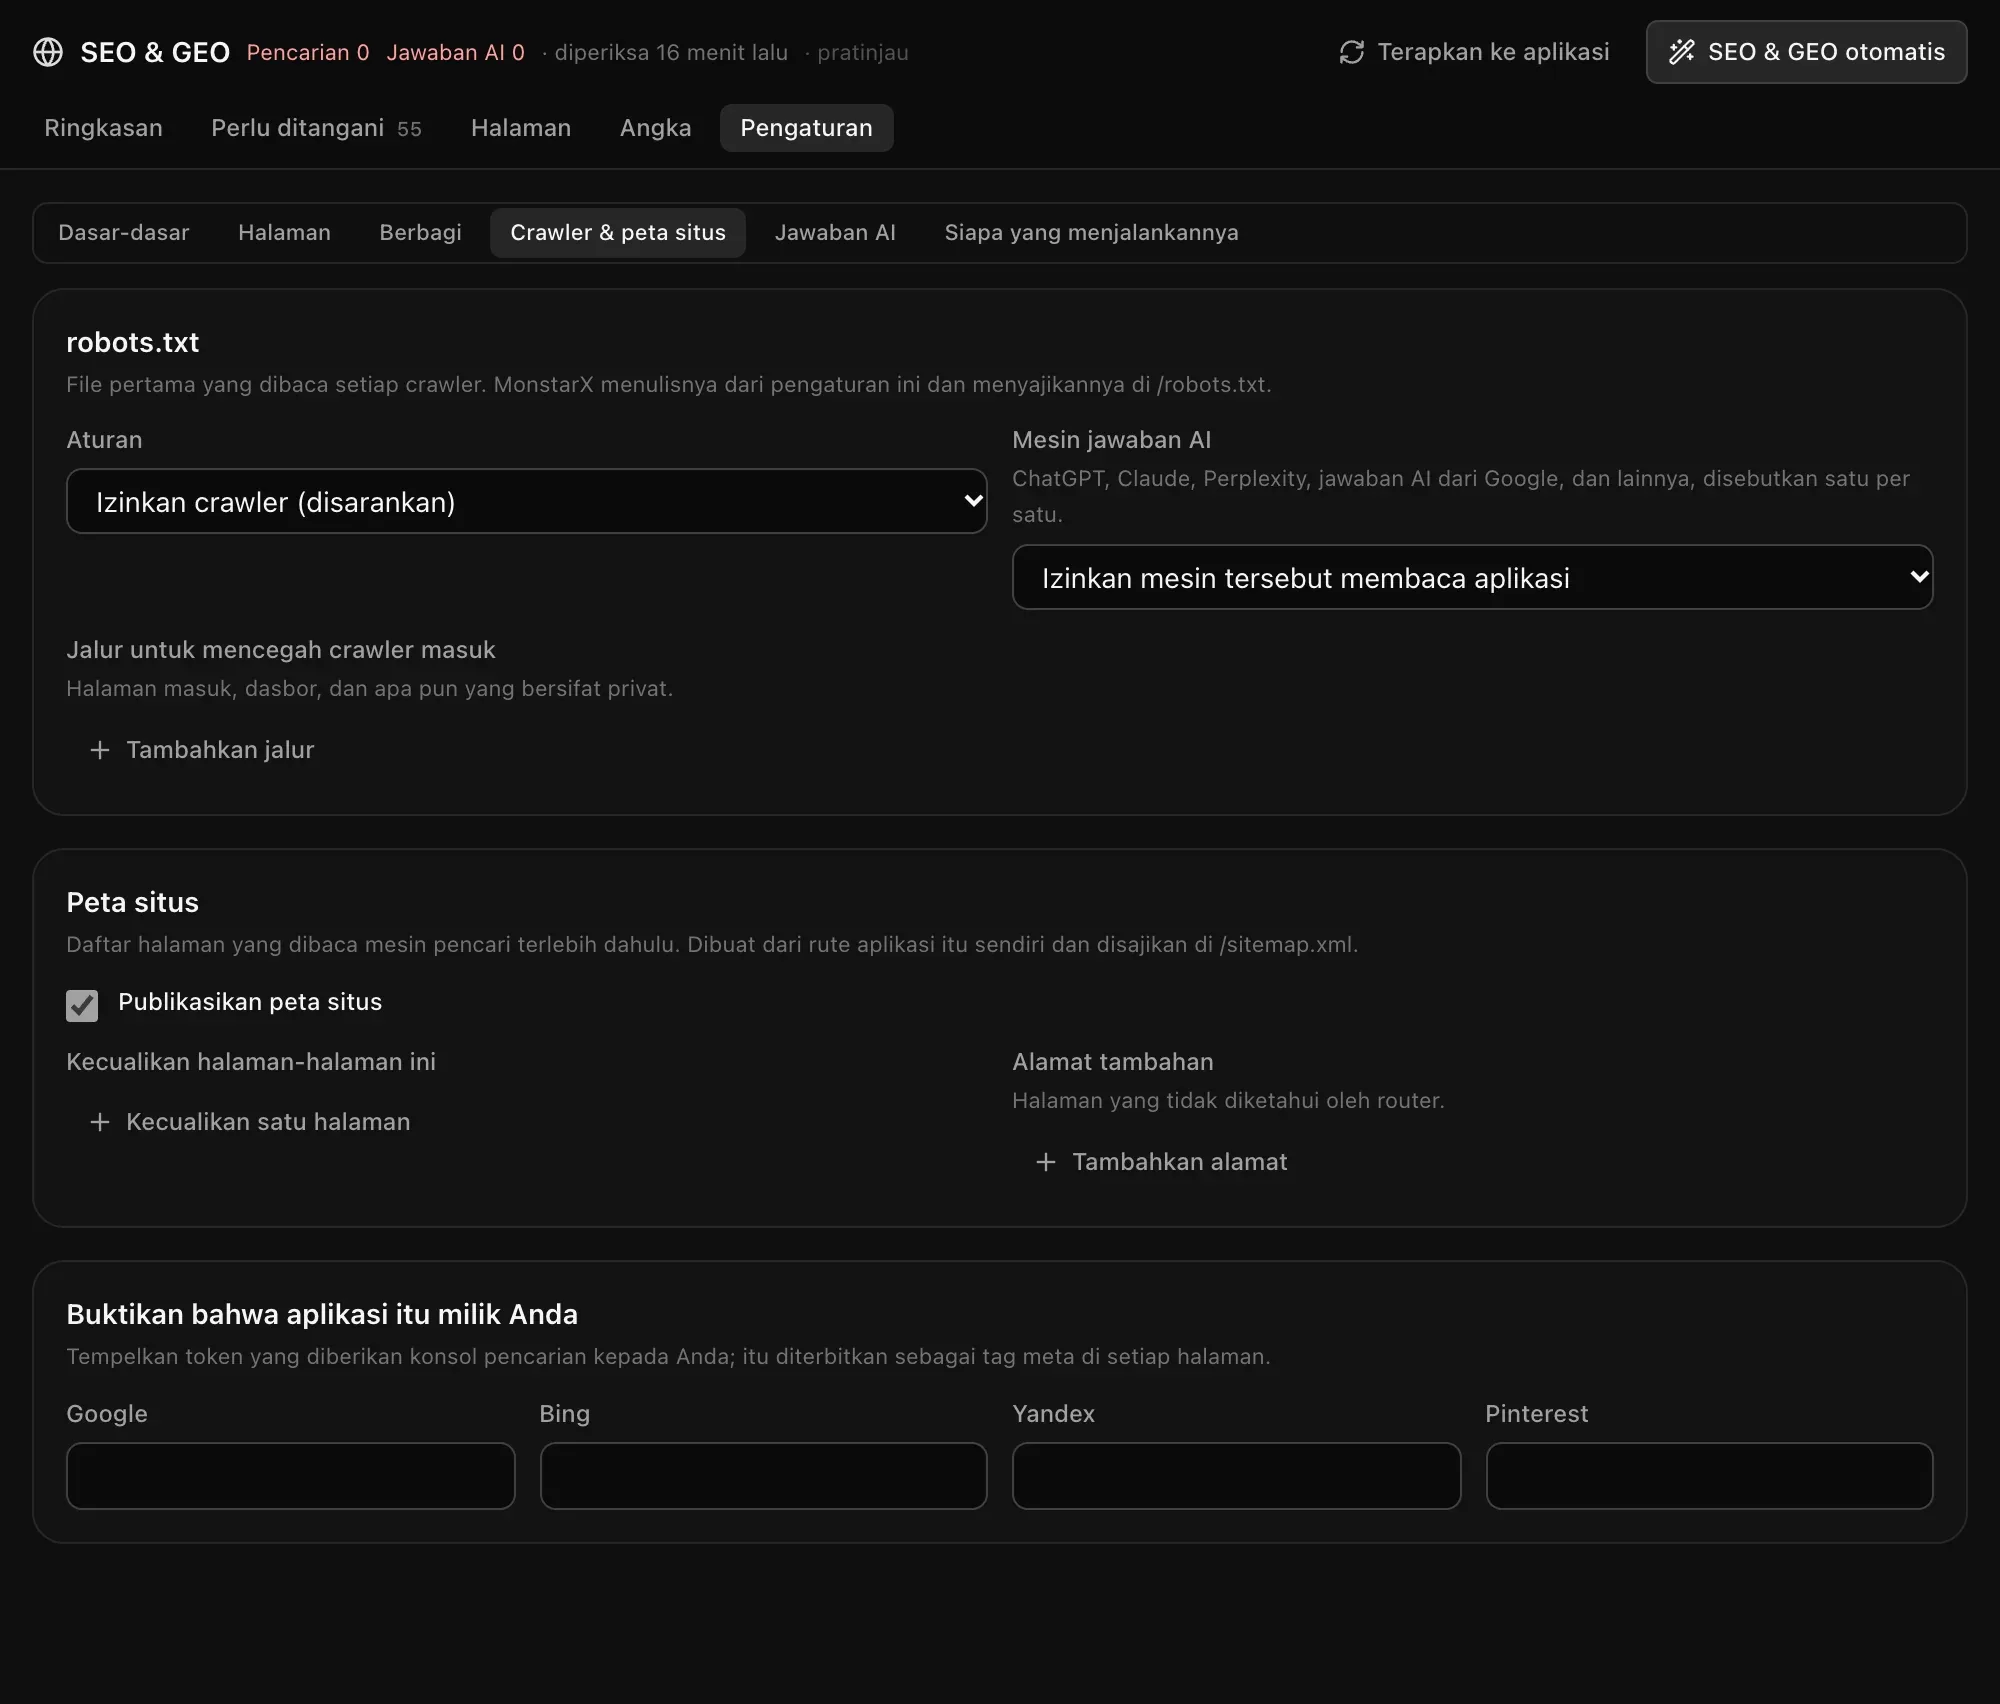Focus the Bing verification token field
The width and height of the screenshot is (2000, 1704).
[x=764, y=1476]
